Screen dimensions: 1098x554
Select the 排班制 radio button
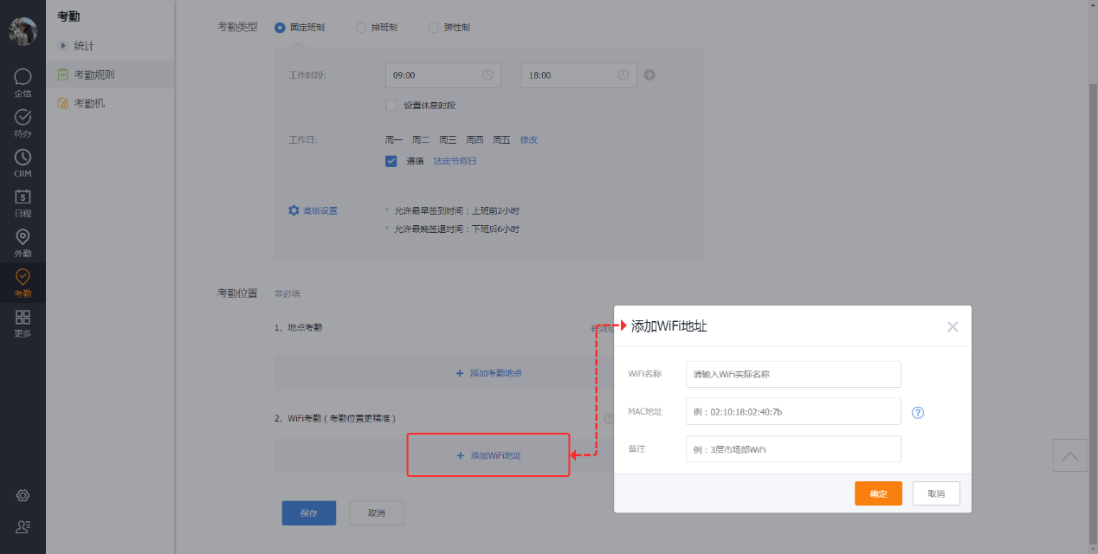click(x=361, y=27)
